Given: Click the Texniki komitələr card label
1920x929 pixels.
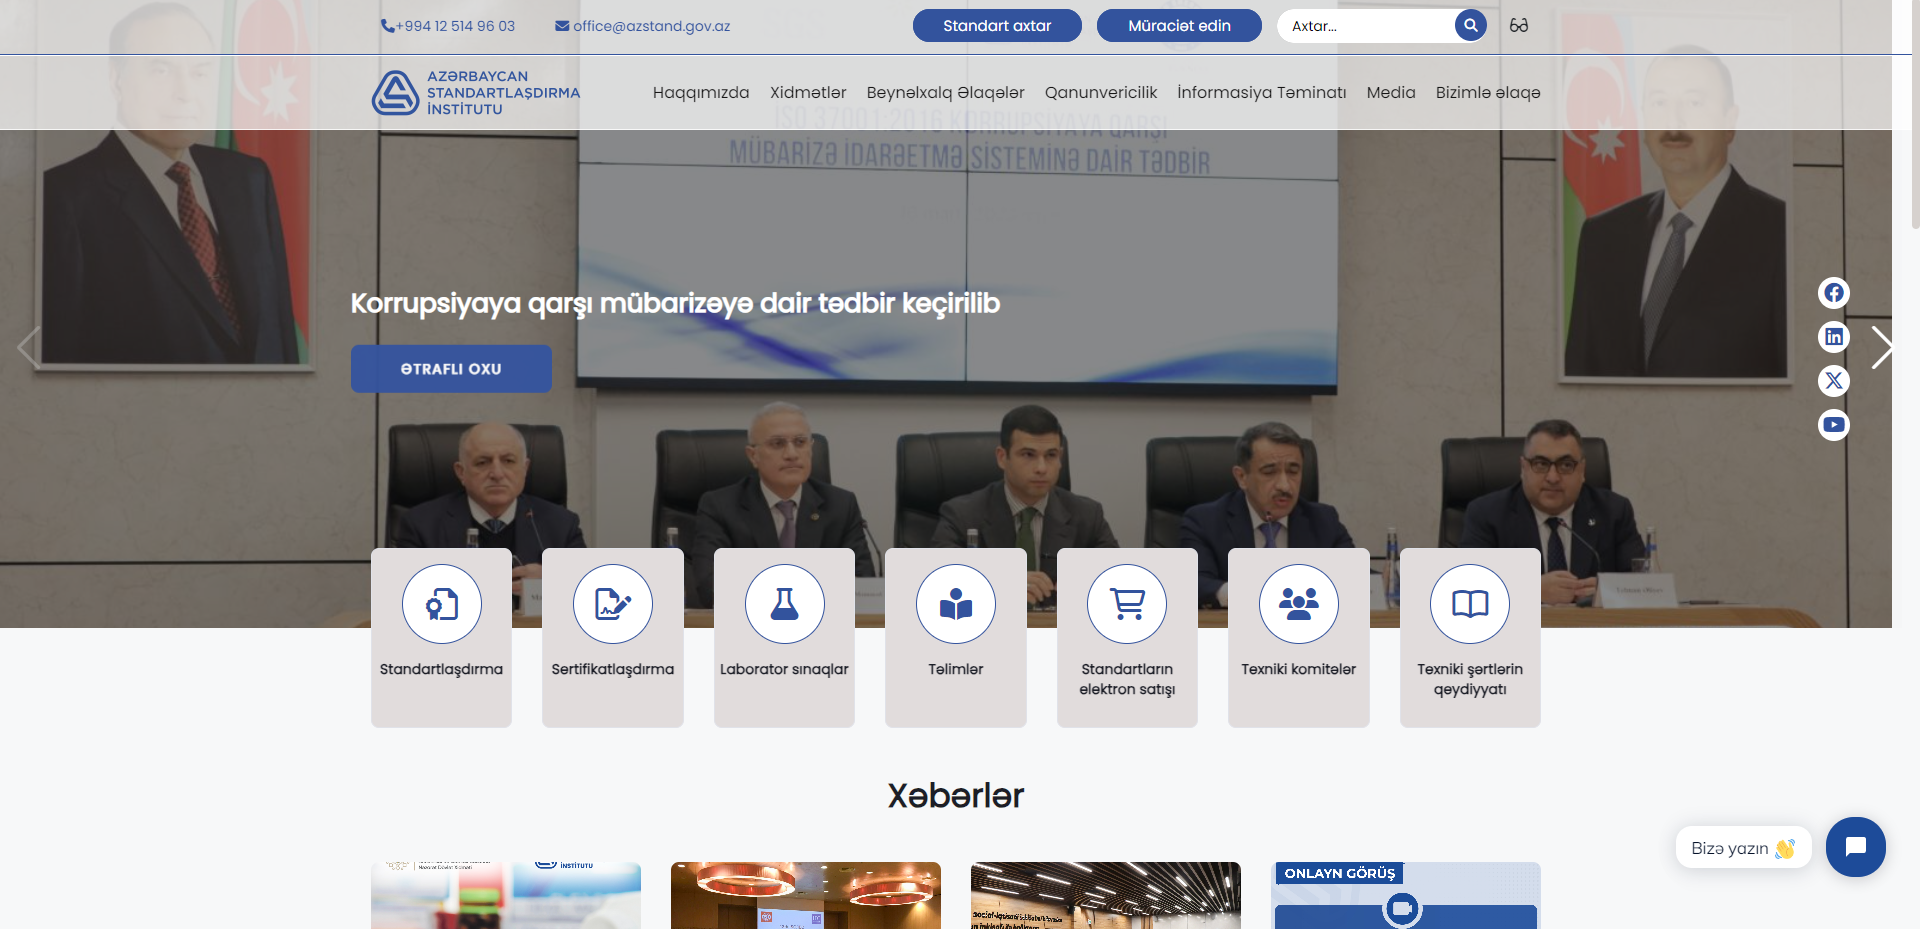Looking at the screenshot, I should point(1299,669).
